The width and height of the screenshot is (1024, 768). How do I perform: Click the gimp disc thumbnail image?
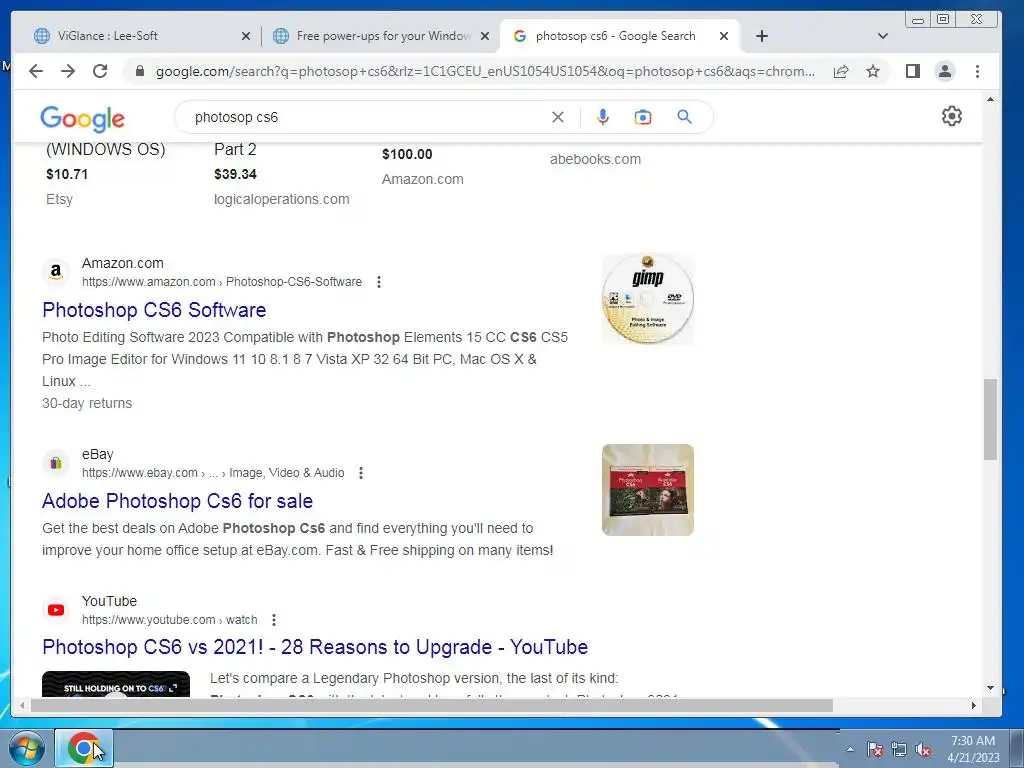click(648, 299)
